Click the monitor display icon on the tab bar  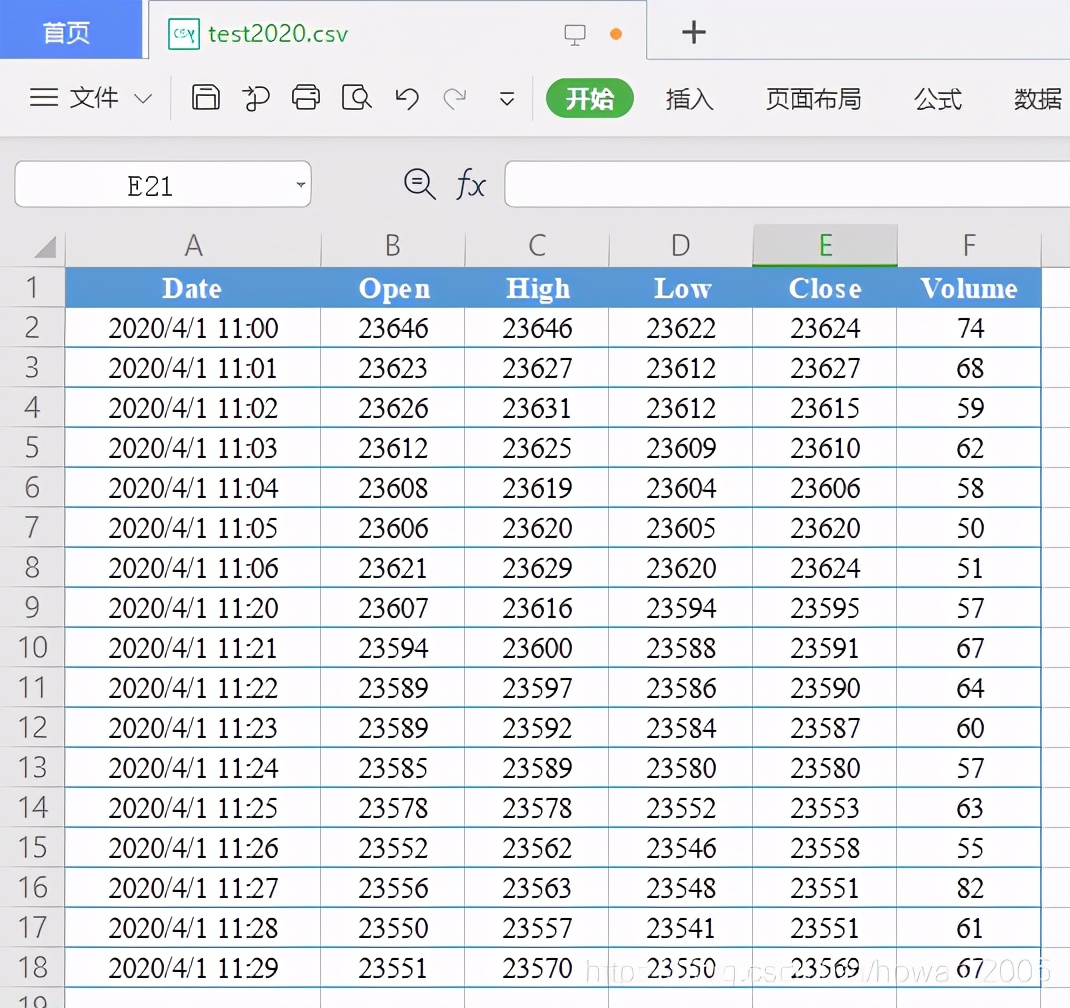[x=575, y=33]
